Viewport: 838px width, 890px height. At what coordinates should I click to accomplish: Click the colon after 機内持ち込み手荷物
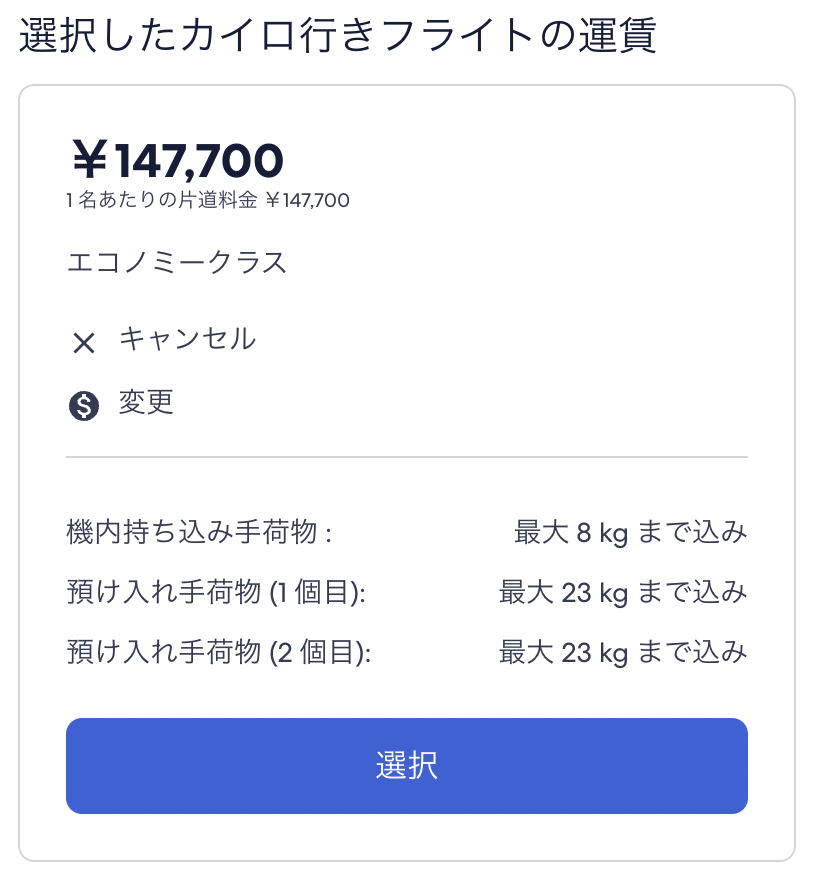[x=328, y=536]
